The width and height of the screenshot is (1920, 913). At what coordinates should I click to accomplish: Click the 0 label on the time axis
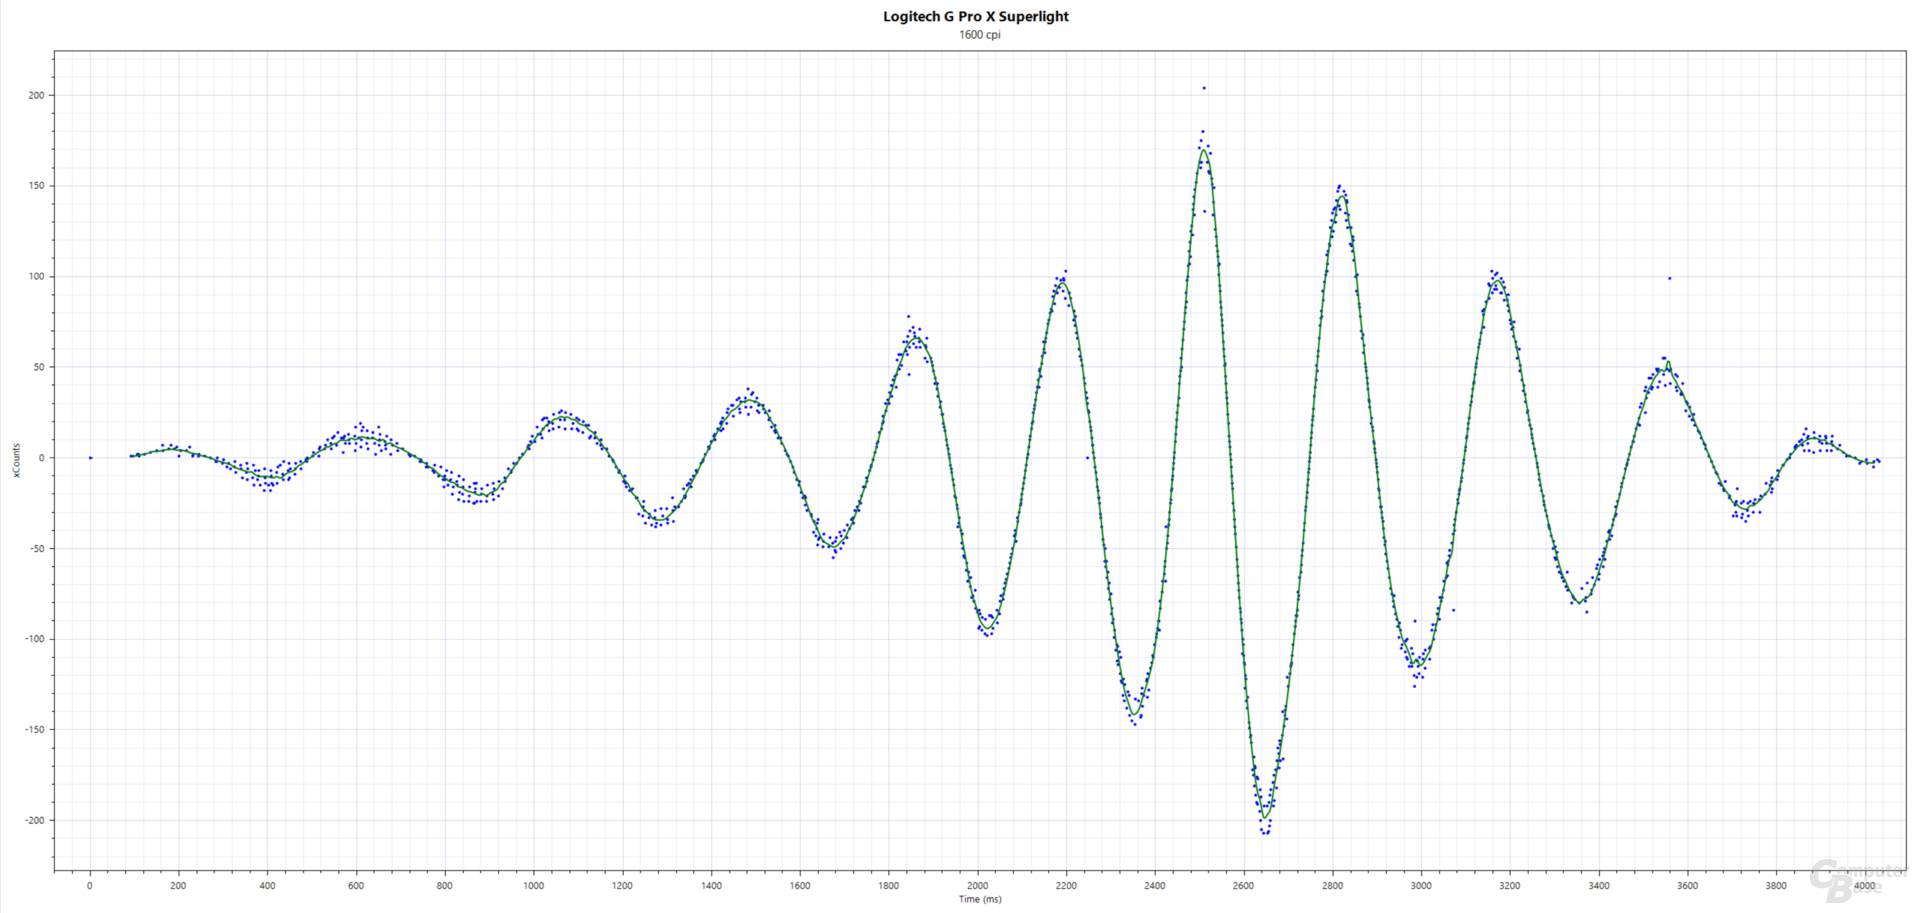[90, 885]
